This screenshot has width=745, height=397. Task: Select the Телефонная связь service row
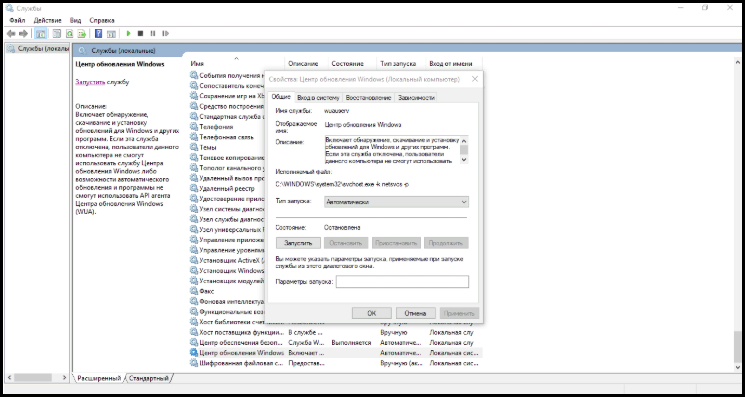coord(227,137)
